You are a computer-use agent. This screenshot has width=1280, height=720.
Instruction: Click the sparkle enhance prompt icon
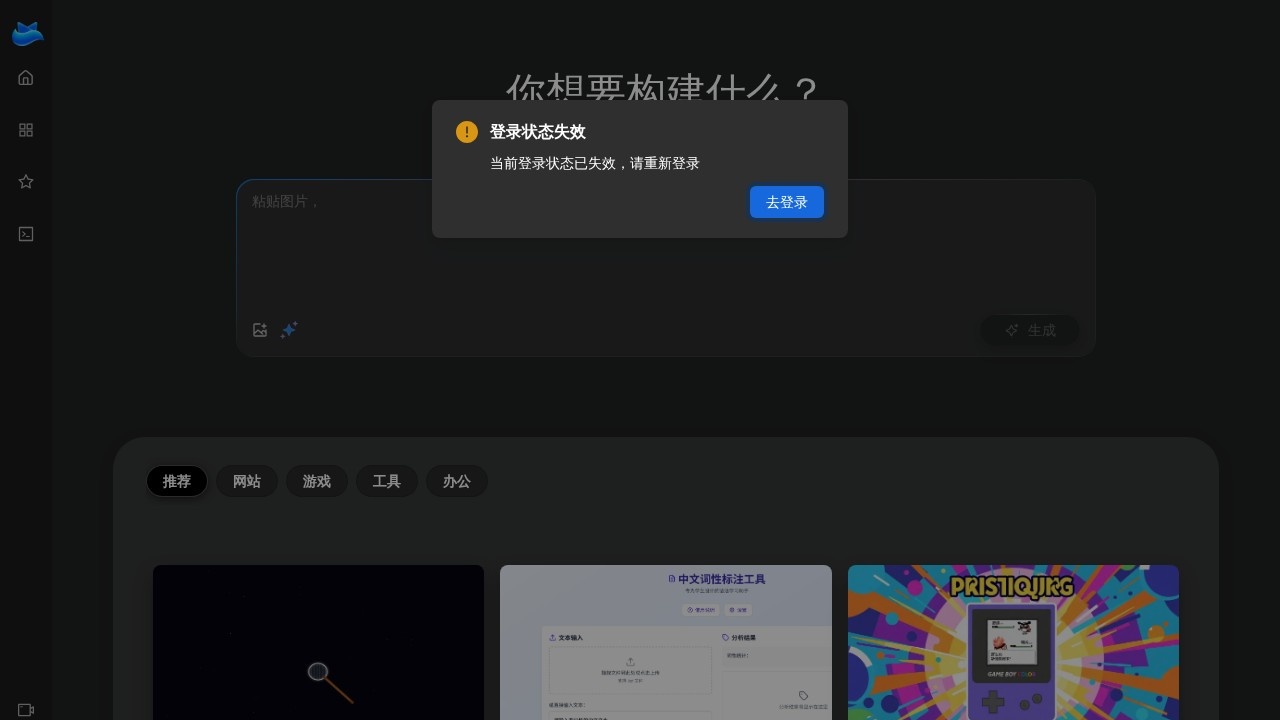(289, 330)
